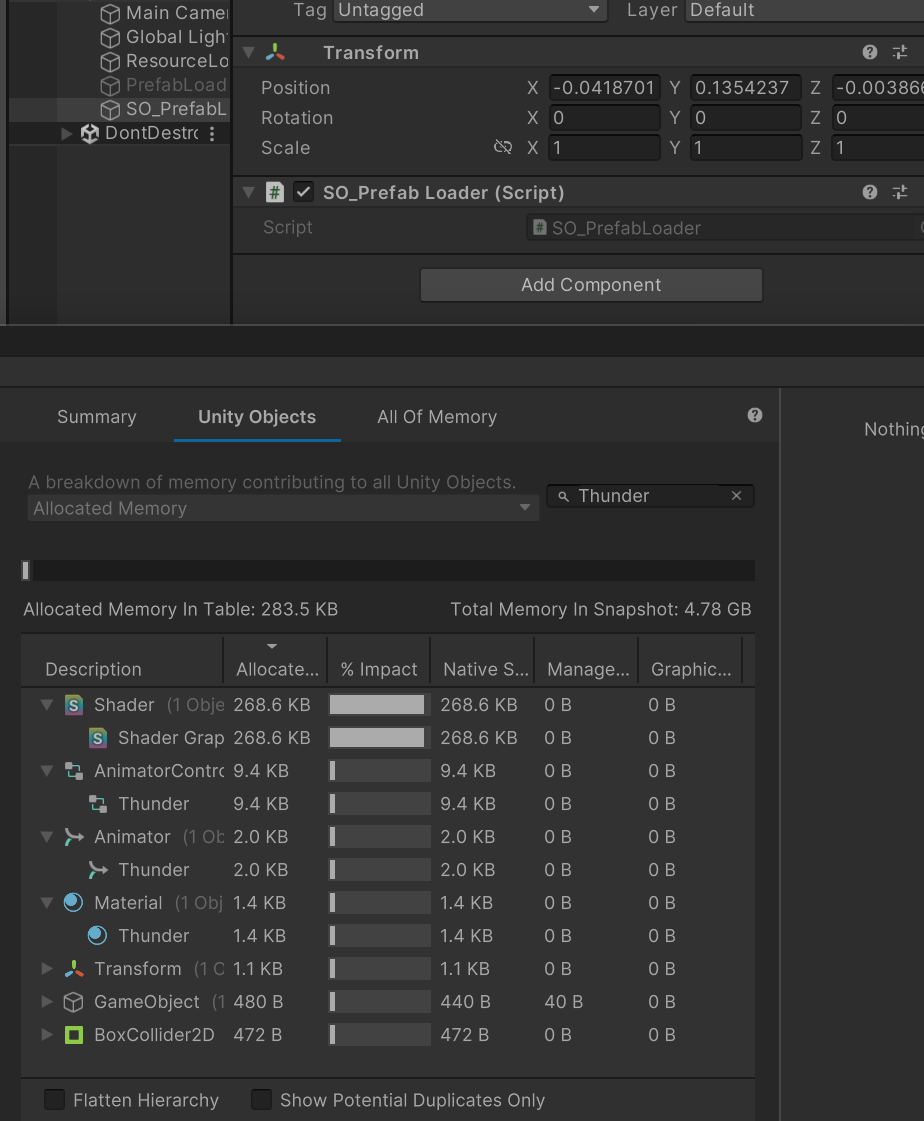Click the Add Component button
Image resolution: width=924 pixels, height=1121 pixels.
coord(591,285)
